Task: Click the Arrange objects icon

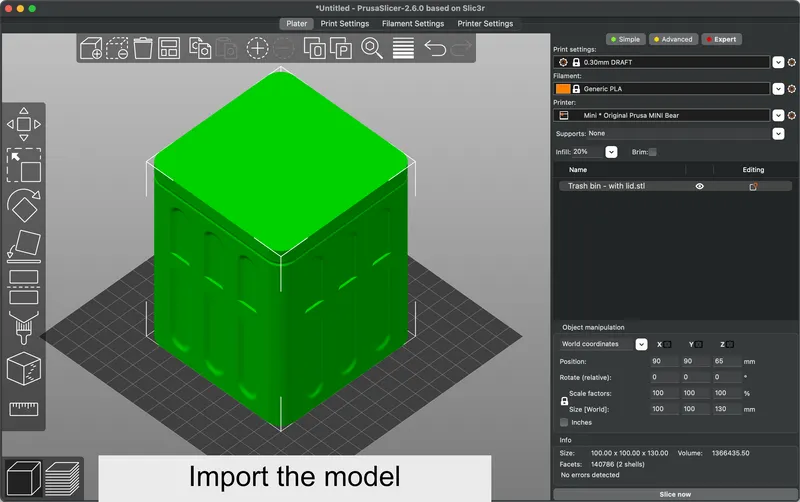Action: [x=169, y=48]
